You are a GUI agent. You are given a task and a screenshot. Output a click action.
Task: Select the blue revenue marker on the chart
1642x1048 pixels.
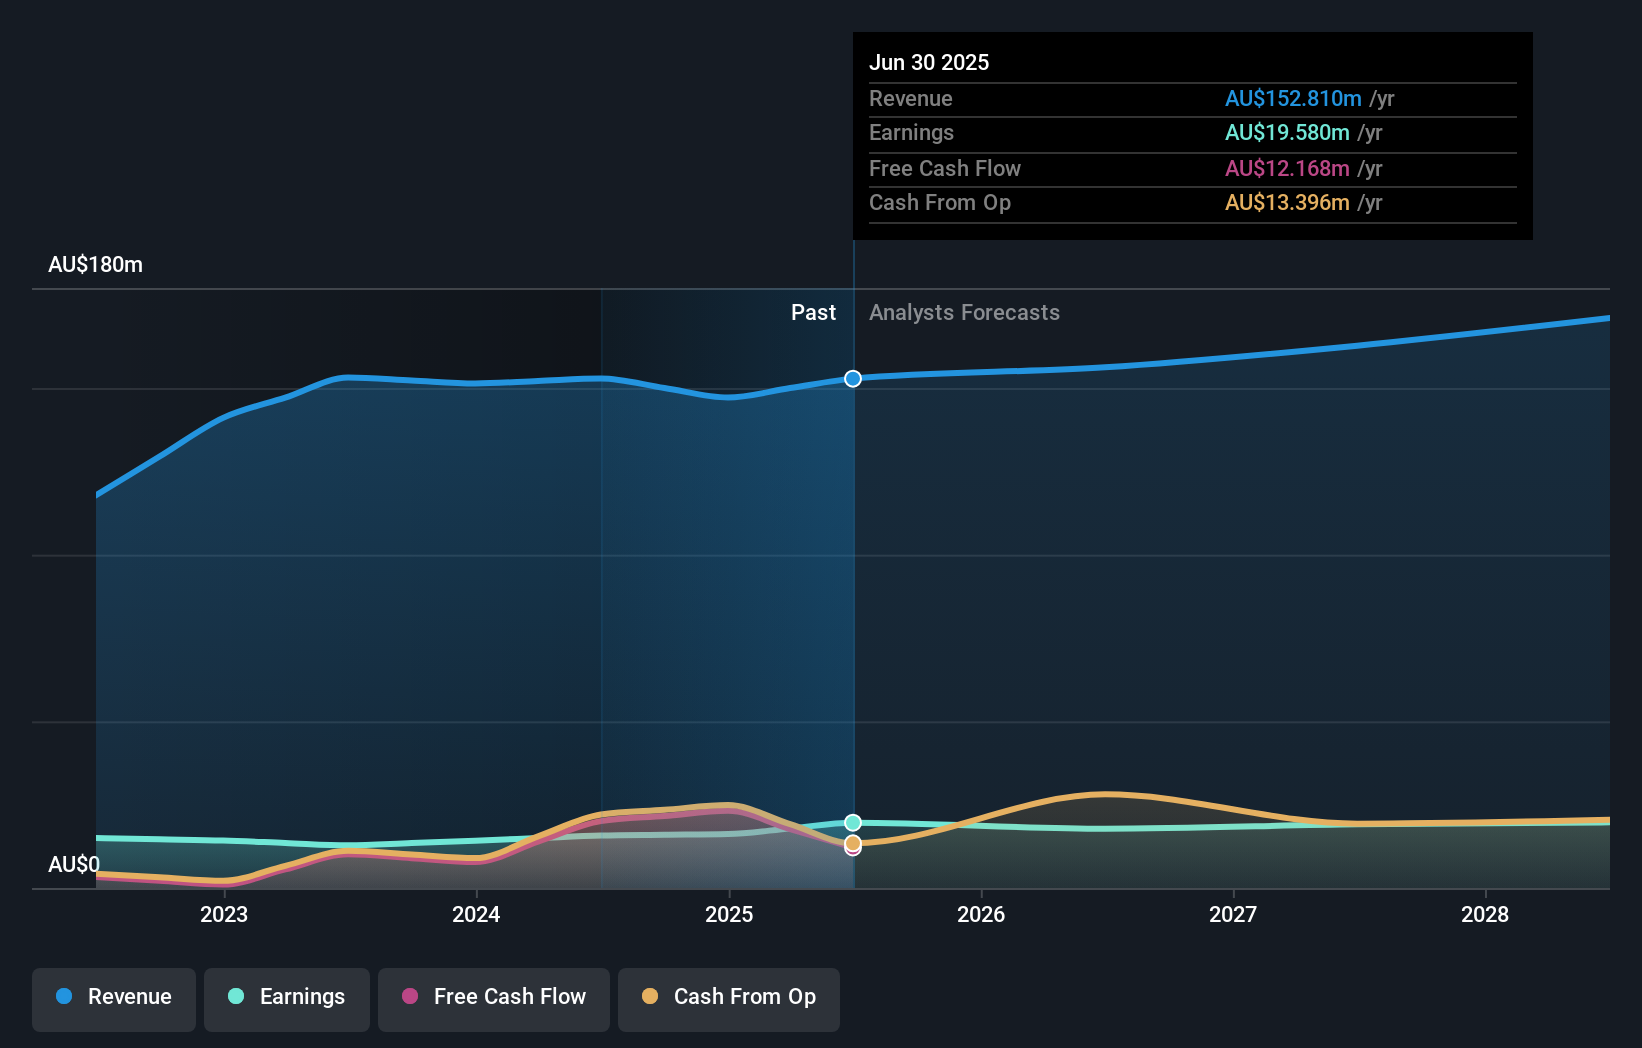(852, 379)
